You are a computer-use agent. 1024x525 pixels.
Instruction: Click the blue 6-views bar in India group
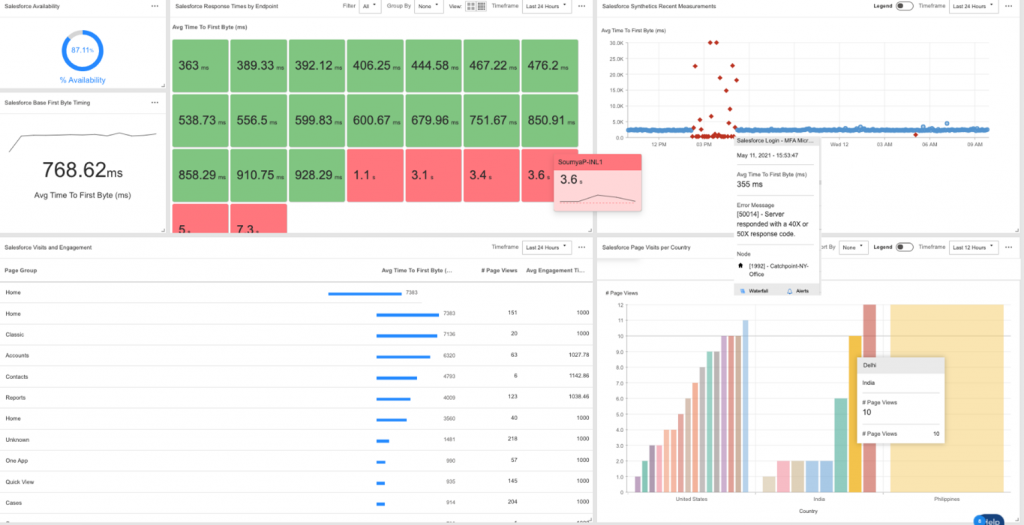tap(840, 445)
